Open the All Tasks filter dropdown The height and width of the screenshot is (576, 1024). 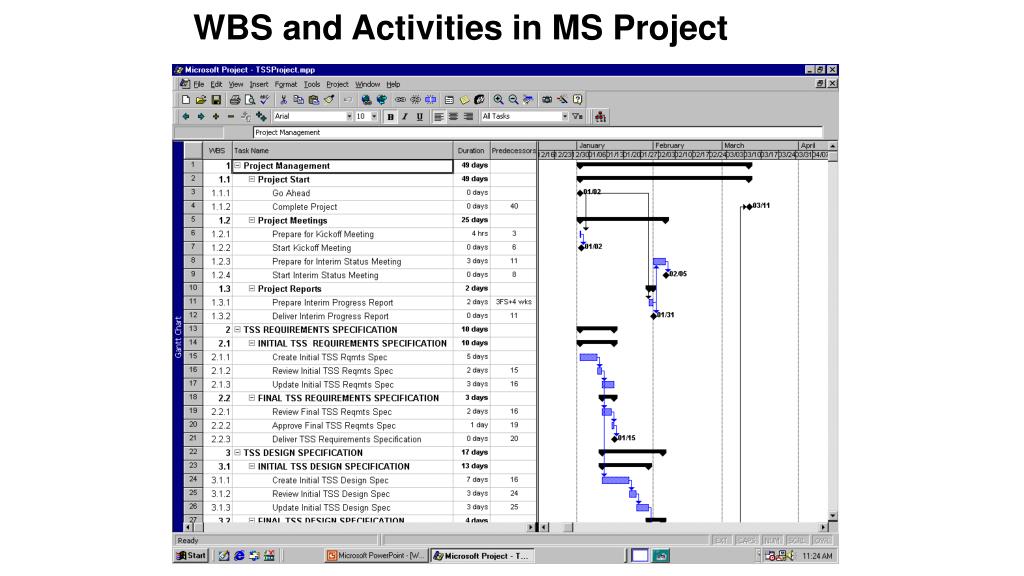565,116
